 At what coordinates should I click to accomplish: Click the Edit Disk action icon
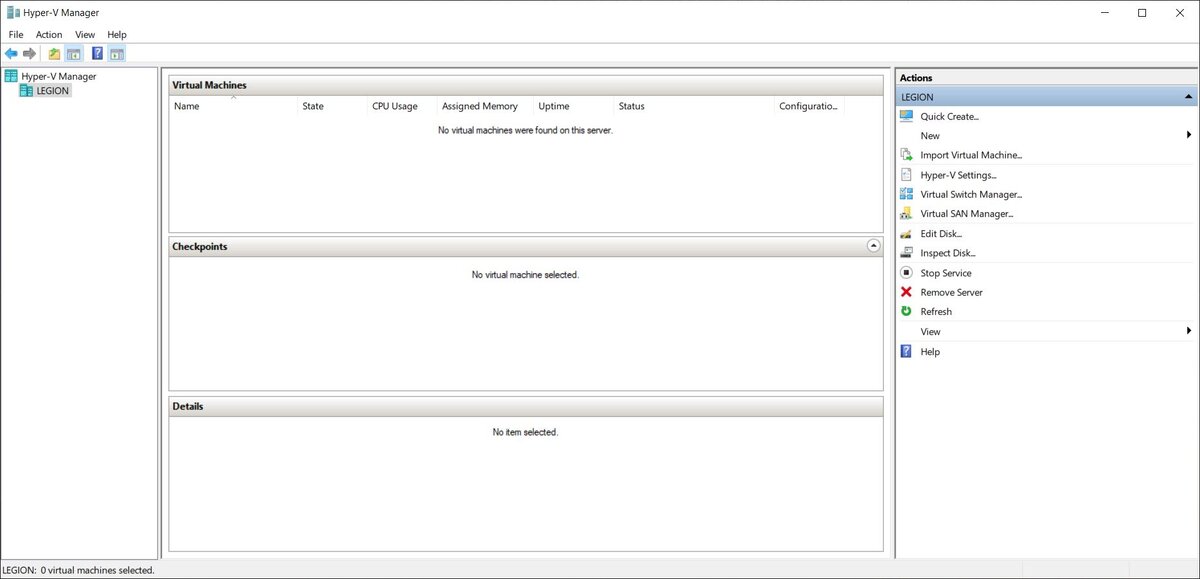(906, 233)
